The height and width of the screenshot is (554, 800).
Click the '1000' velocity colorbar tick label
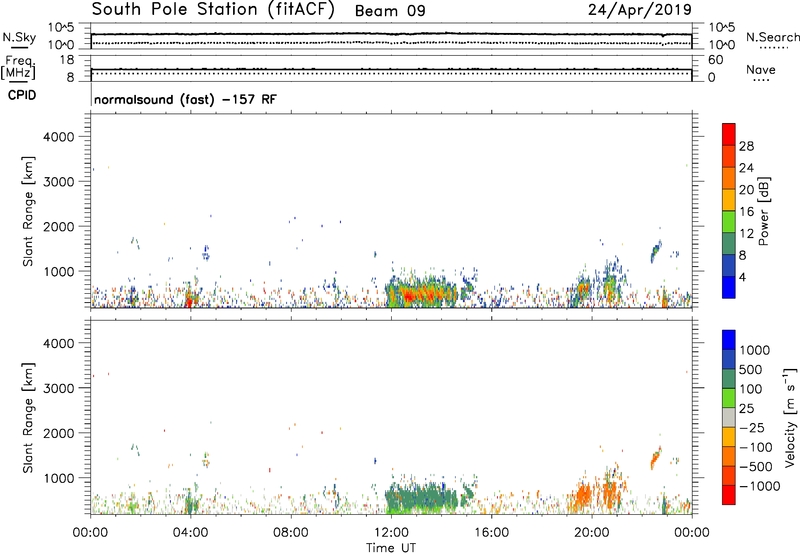[x=755, y=350]
